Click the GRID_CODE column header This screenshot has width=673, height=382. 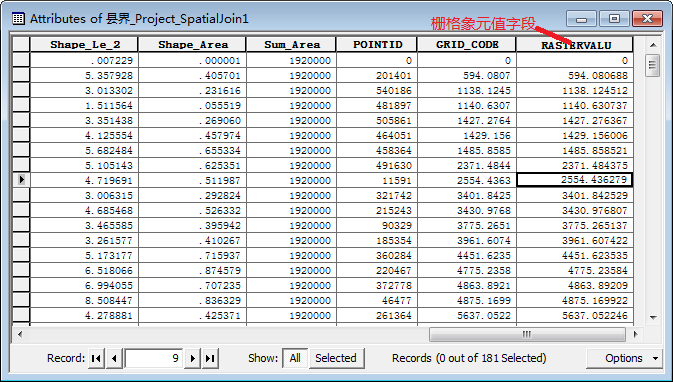pyautogui.click(x=467, y=45)
